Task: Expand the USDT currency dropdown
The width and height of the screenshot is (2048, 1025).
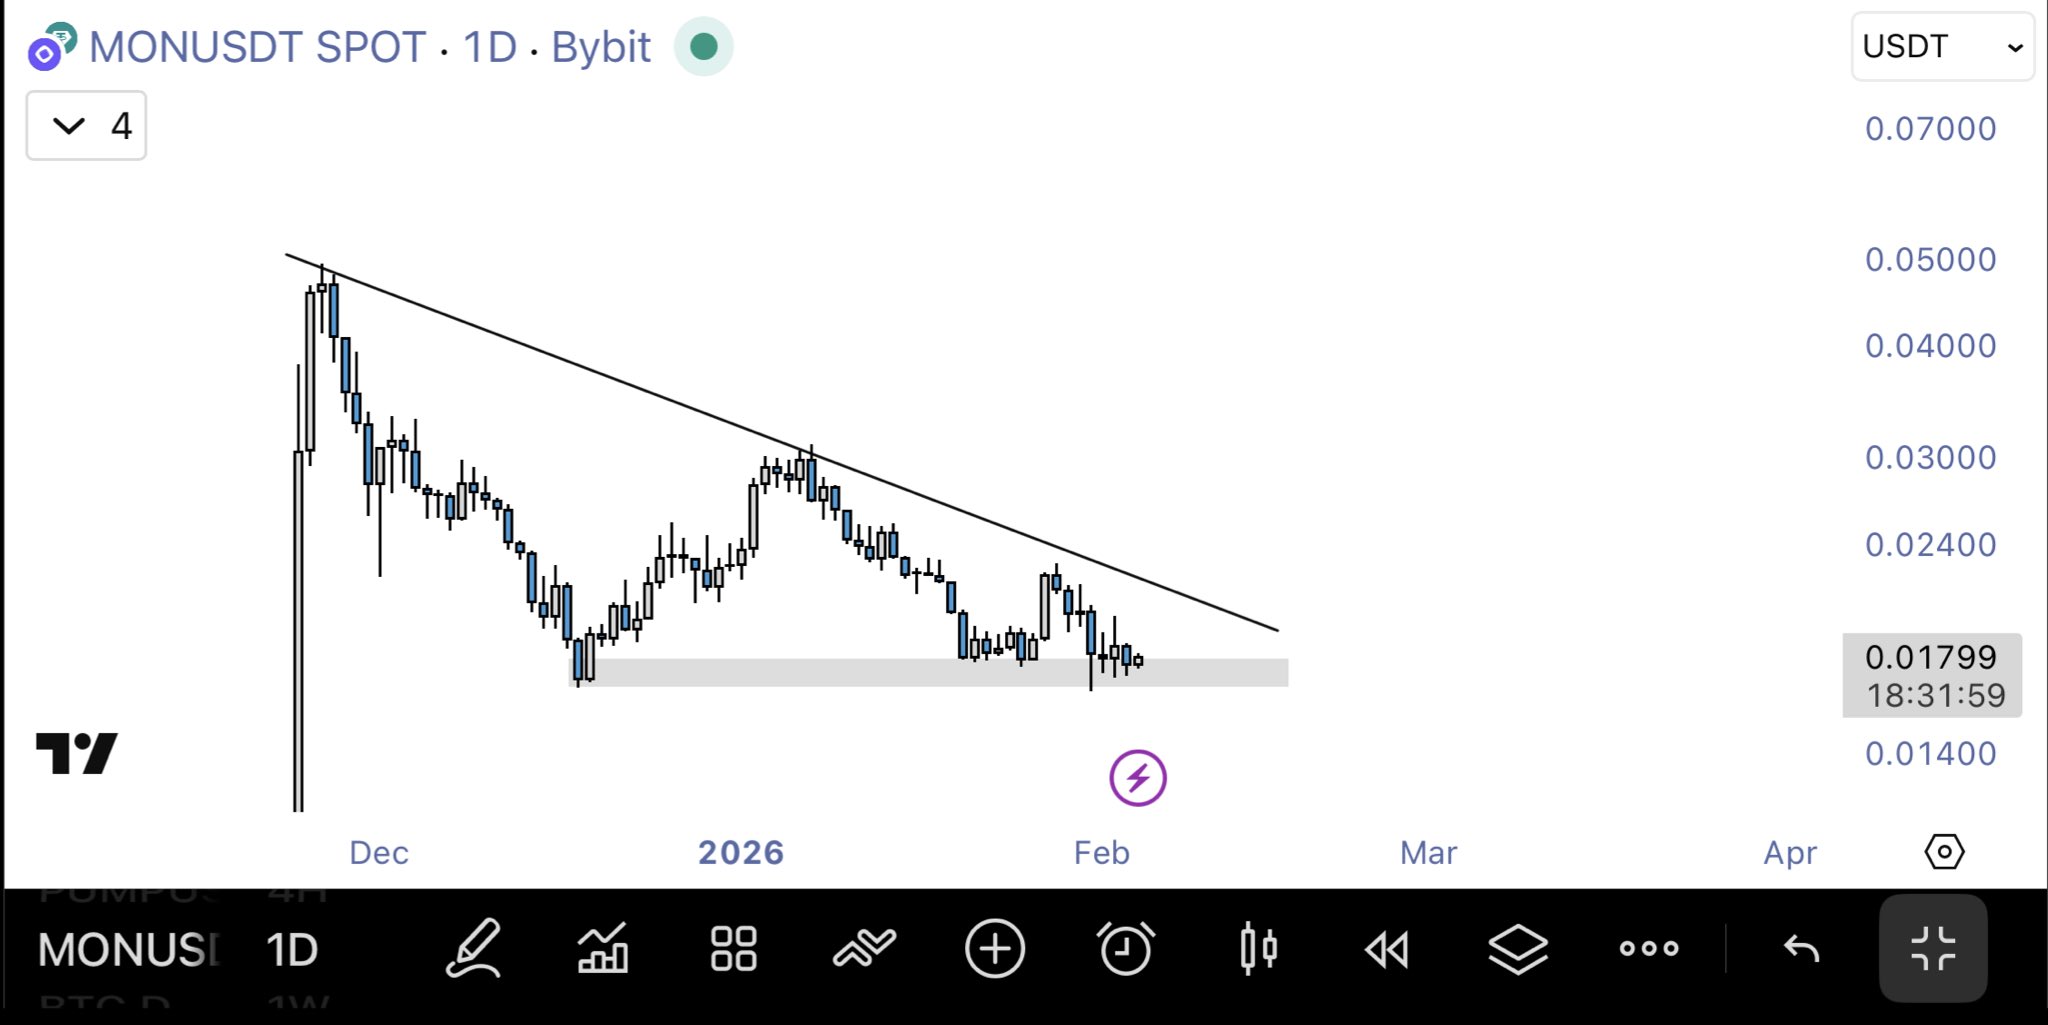Action: click(x=1942, y=47)
